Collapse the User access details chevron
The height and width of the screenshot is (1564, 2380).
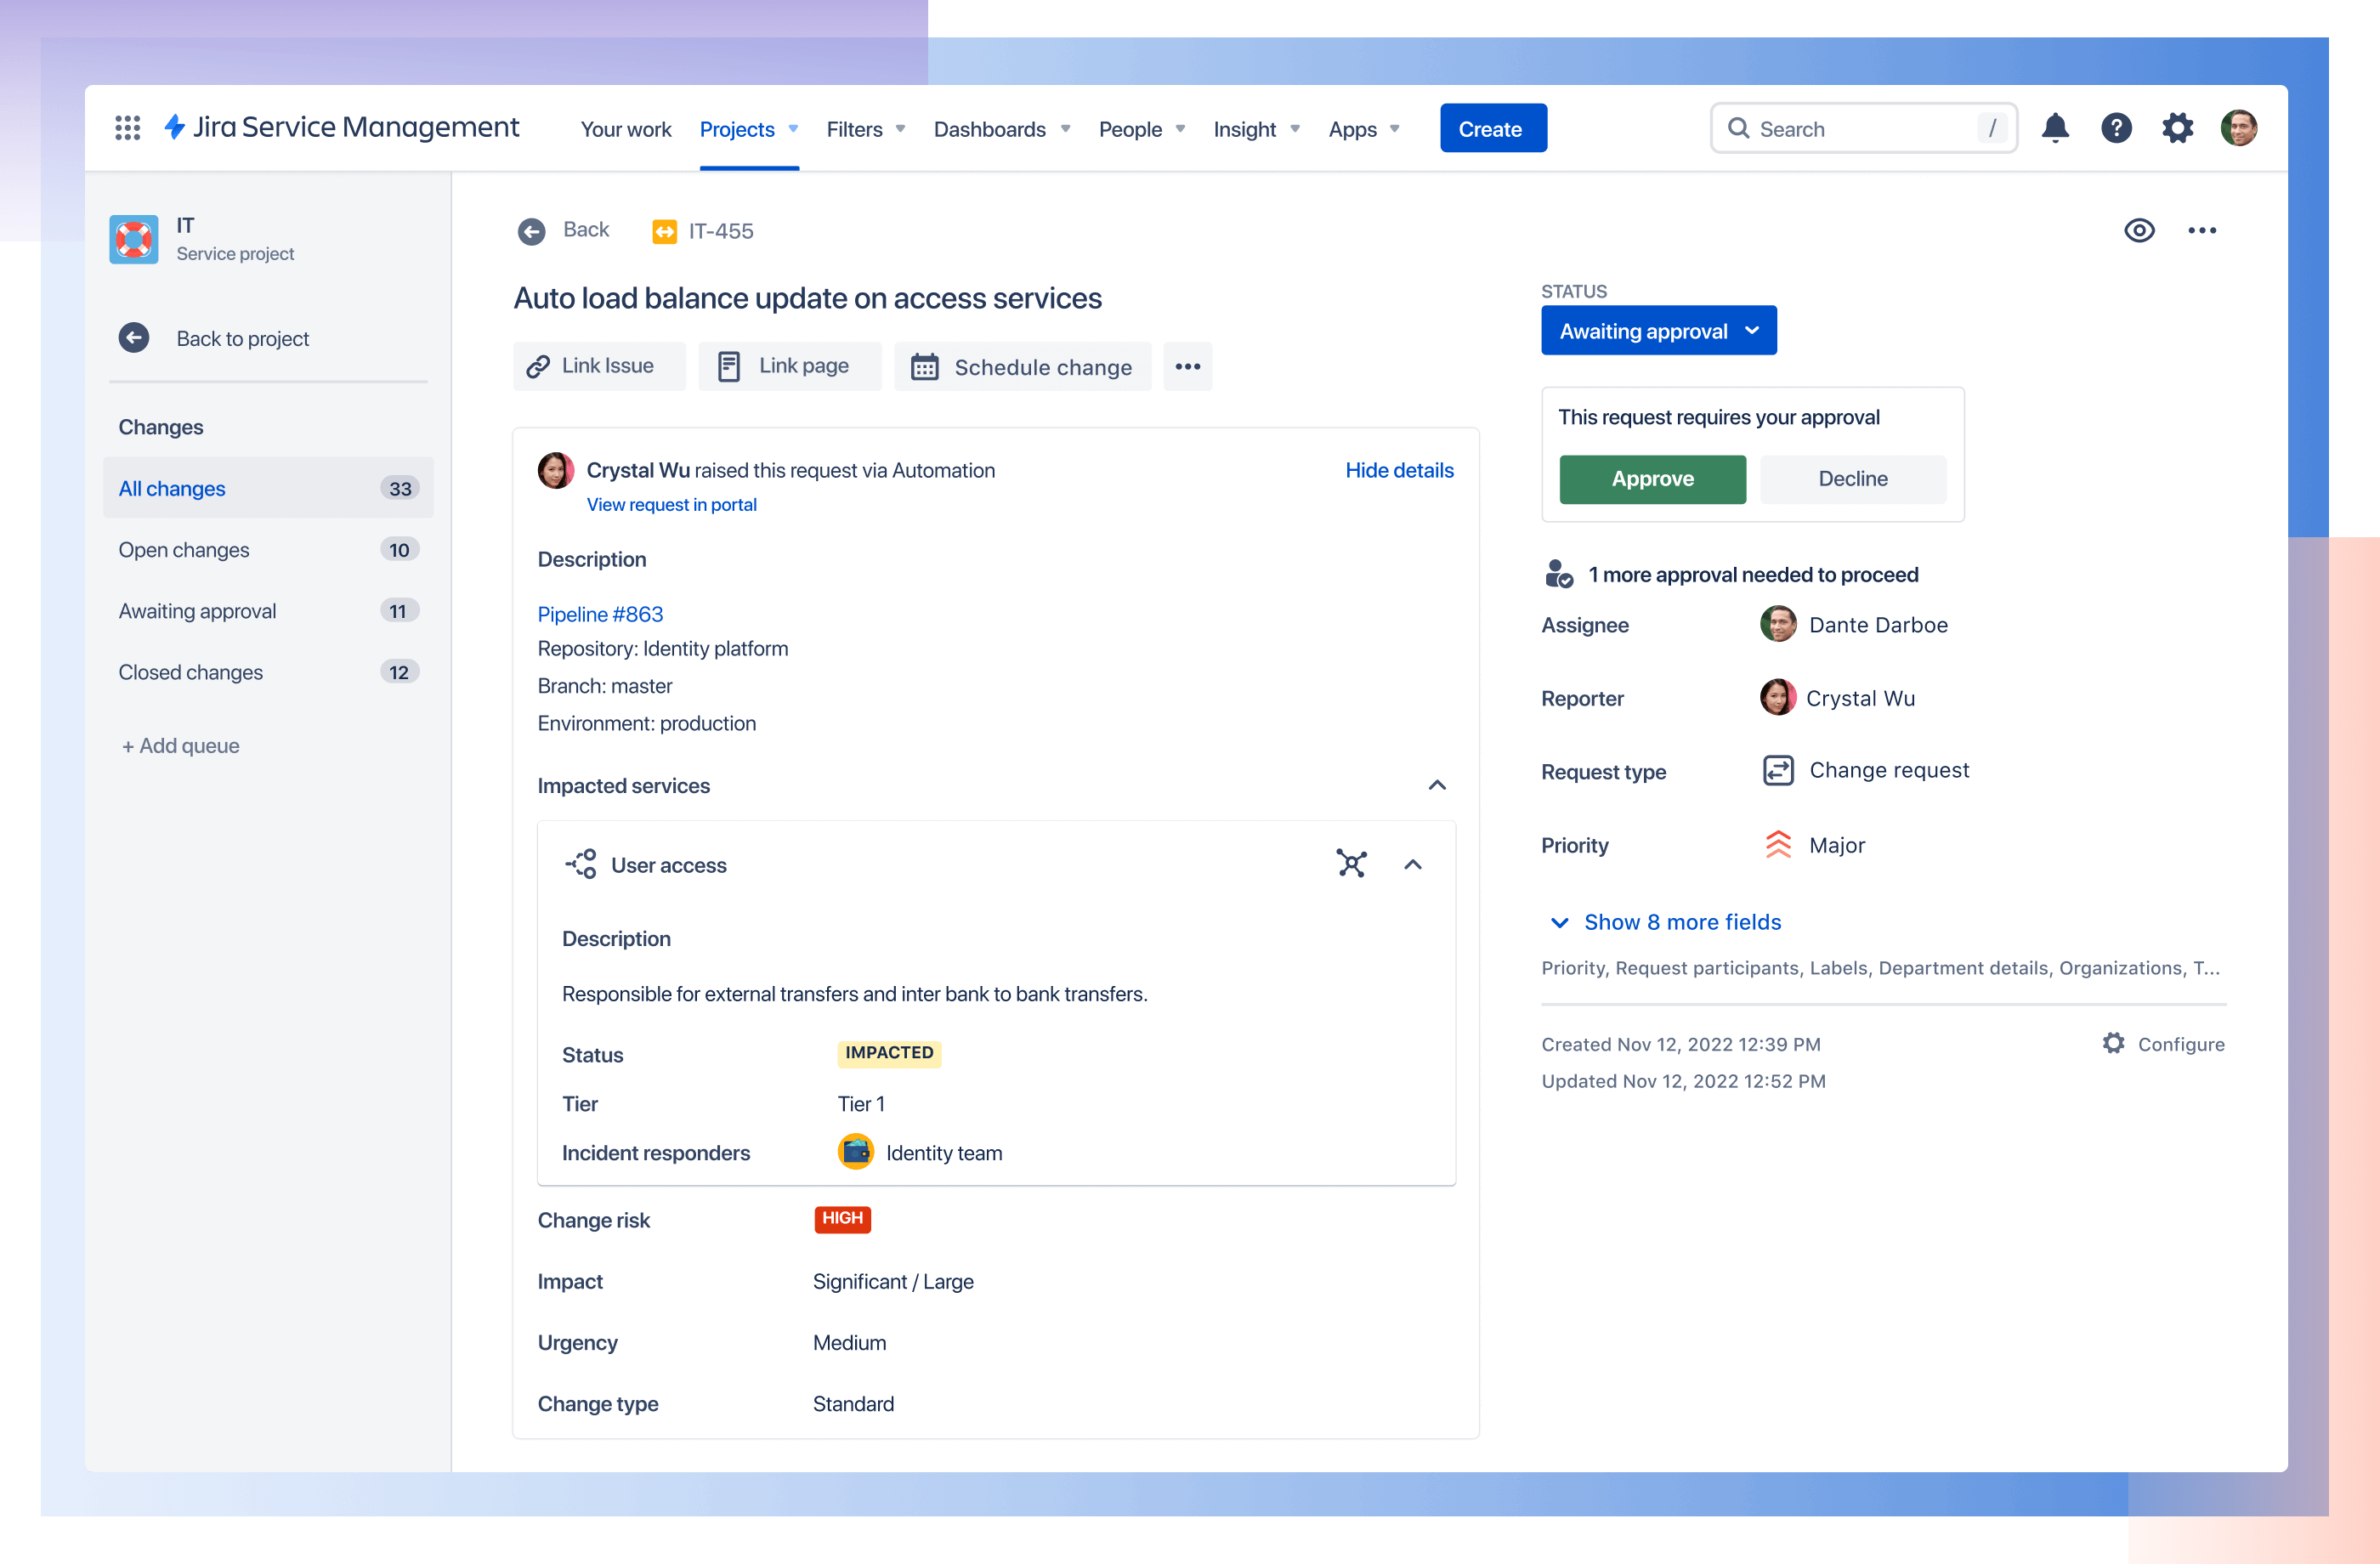point(1414,864)
